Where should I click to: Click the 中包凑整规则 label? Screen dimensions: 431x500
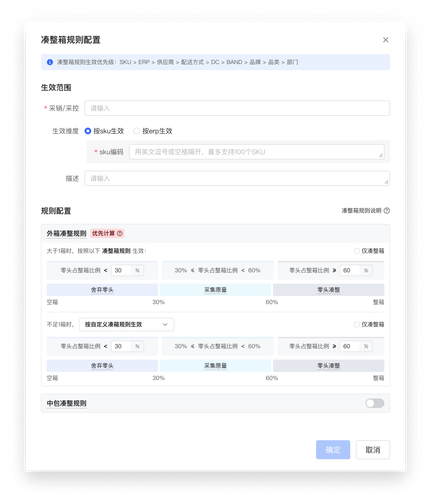[66, 403]
